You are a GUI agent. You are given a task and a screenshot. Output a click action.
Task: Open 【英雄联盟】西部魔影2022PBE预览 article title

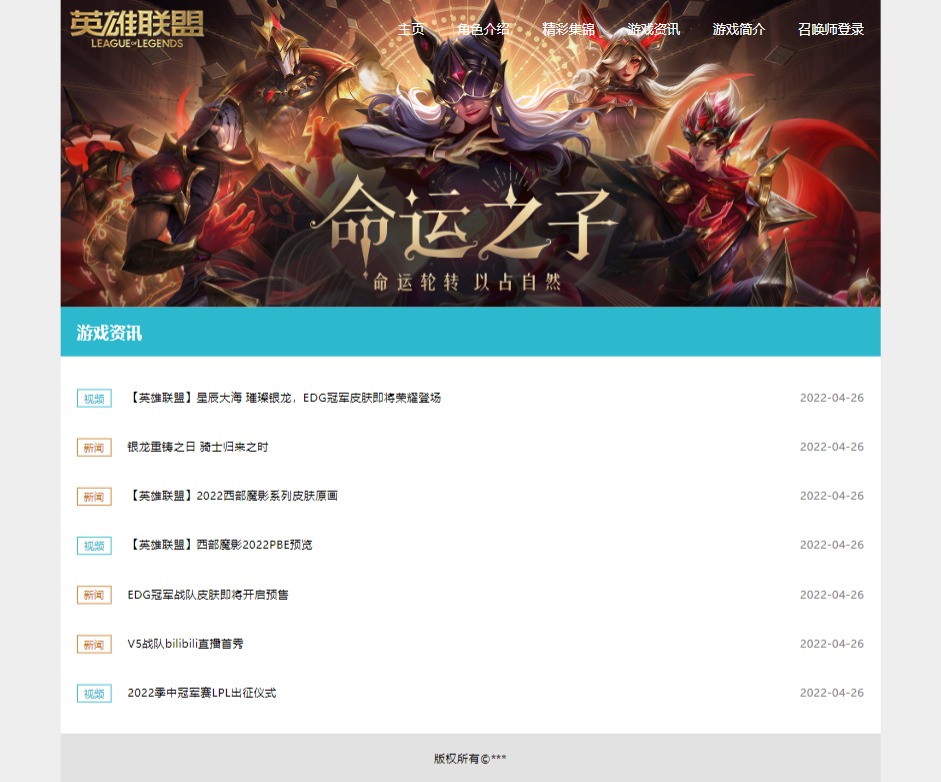point(220,545)
